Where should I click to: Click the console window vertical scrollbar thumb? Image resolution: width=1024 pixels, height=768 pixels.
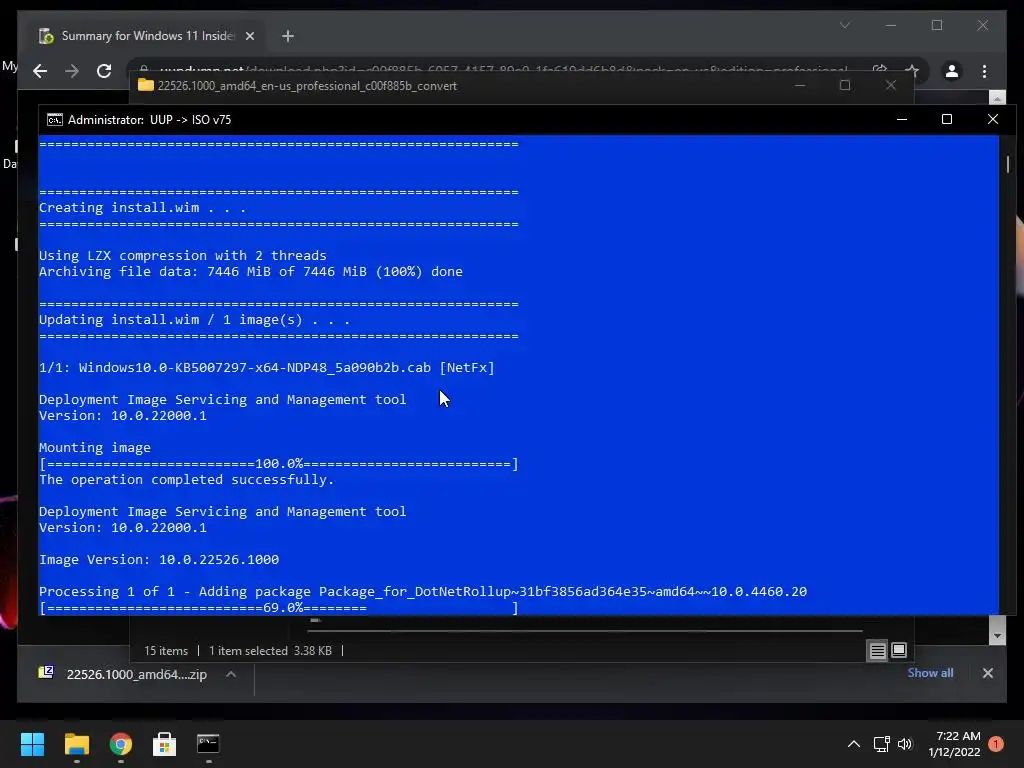click(x=1008, y=164)
